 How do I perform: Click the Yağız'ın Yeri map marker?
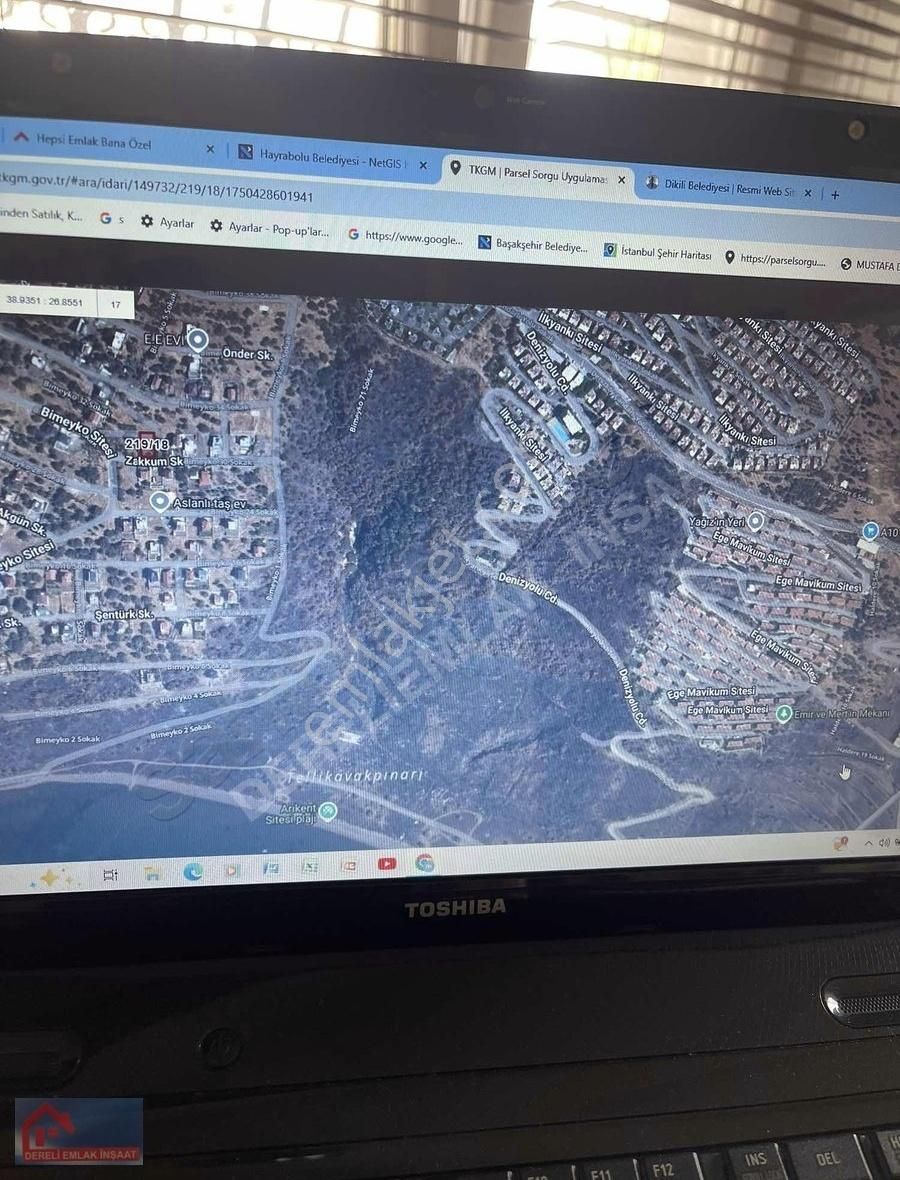(x=756, y=521)
